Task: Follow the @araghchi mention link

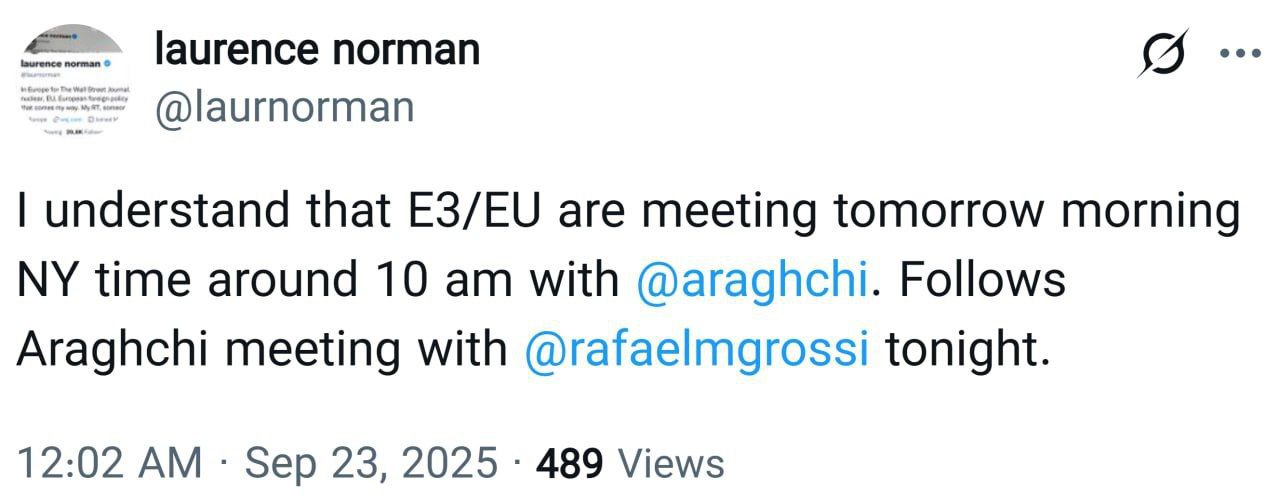Action: coord(751,281)
